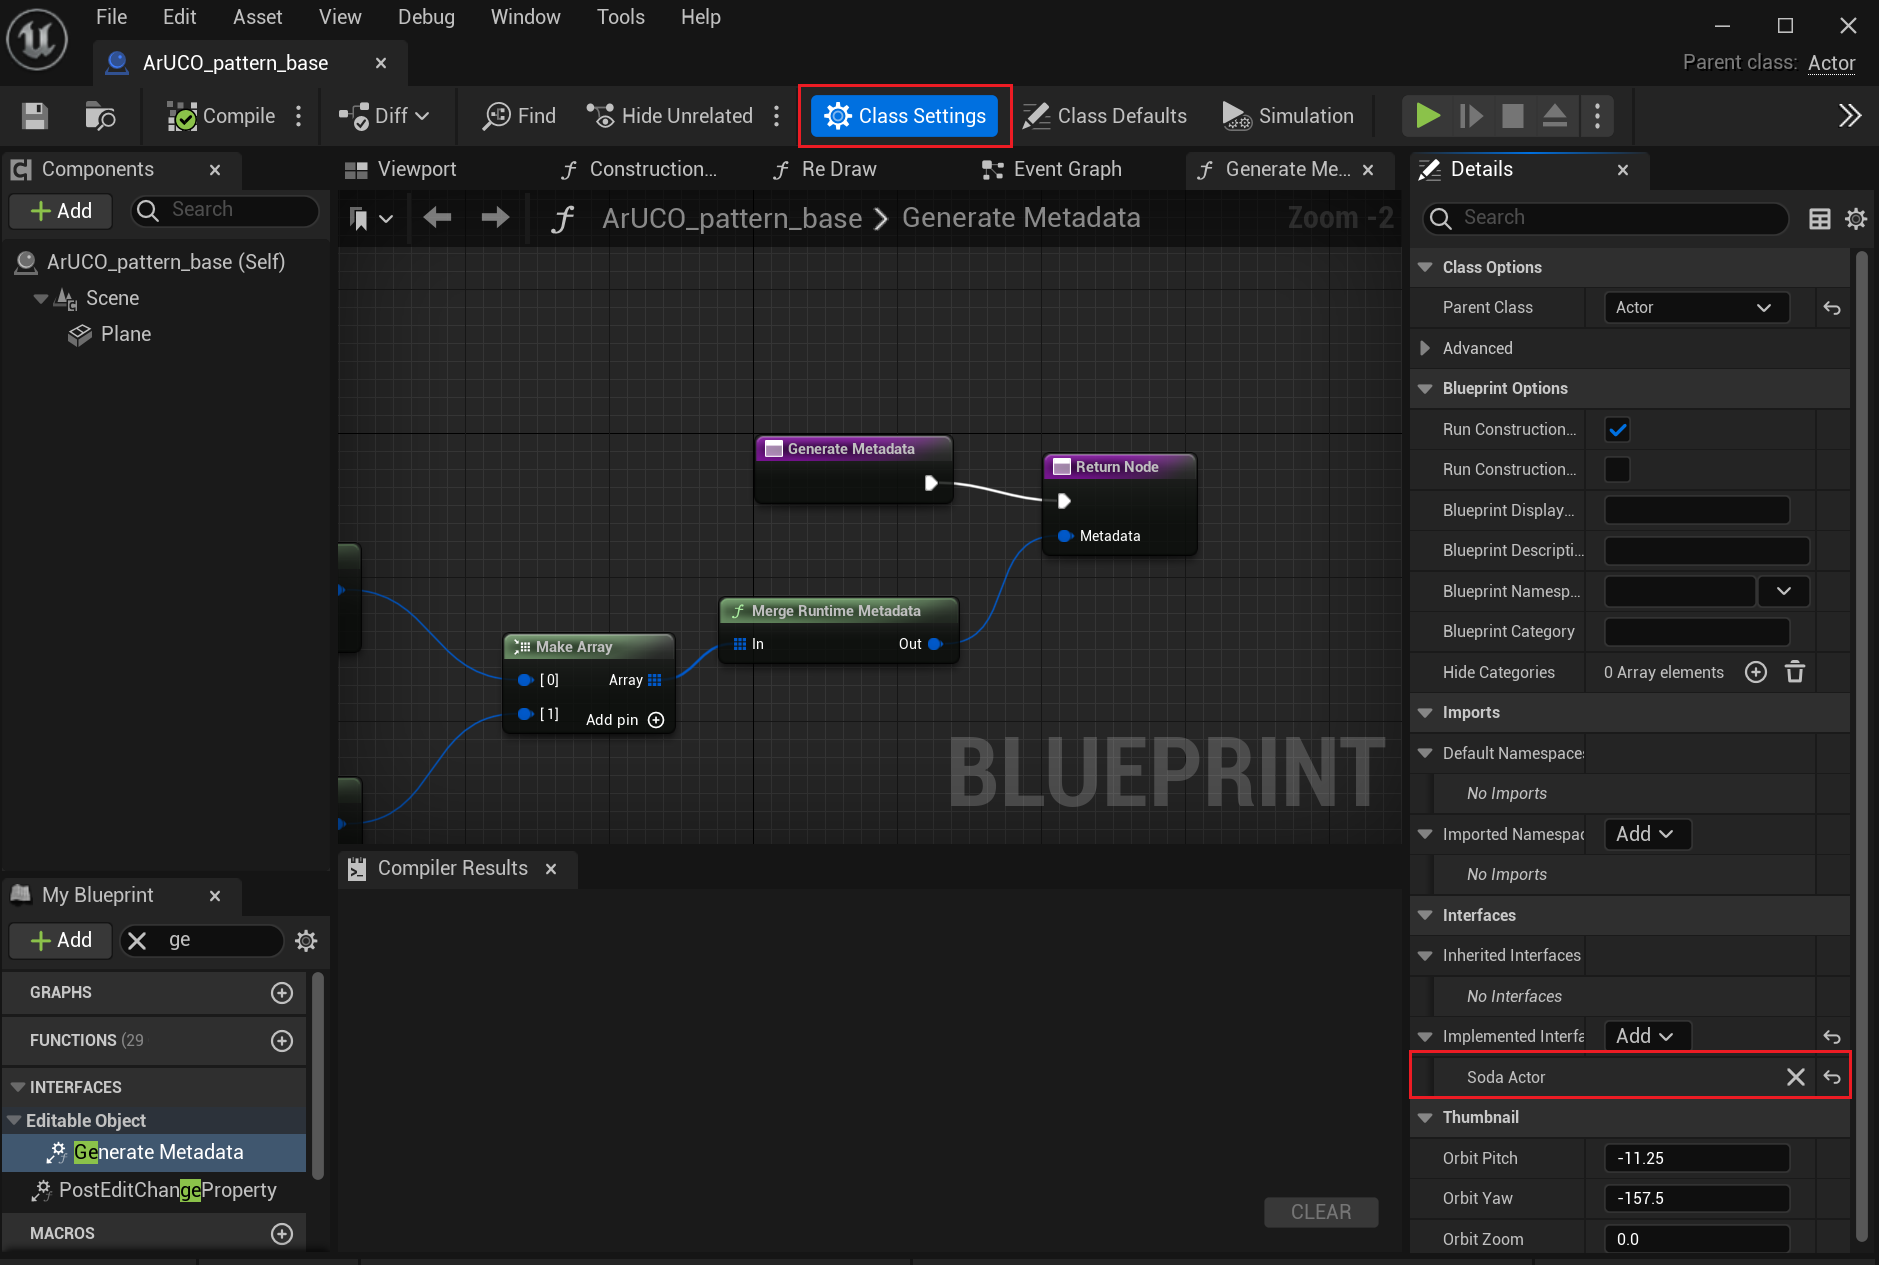The width and height of the screenshot is (1879, 1265).
Task: Click Add pin on Make Array node
Action: [625, 720]
